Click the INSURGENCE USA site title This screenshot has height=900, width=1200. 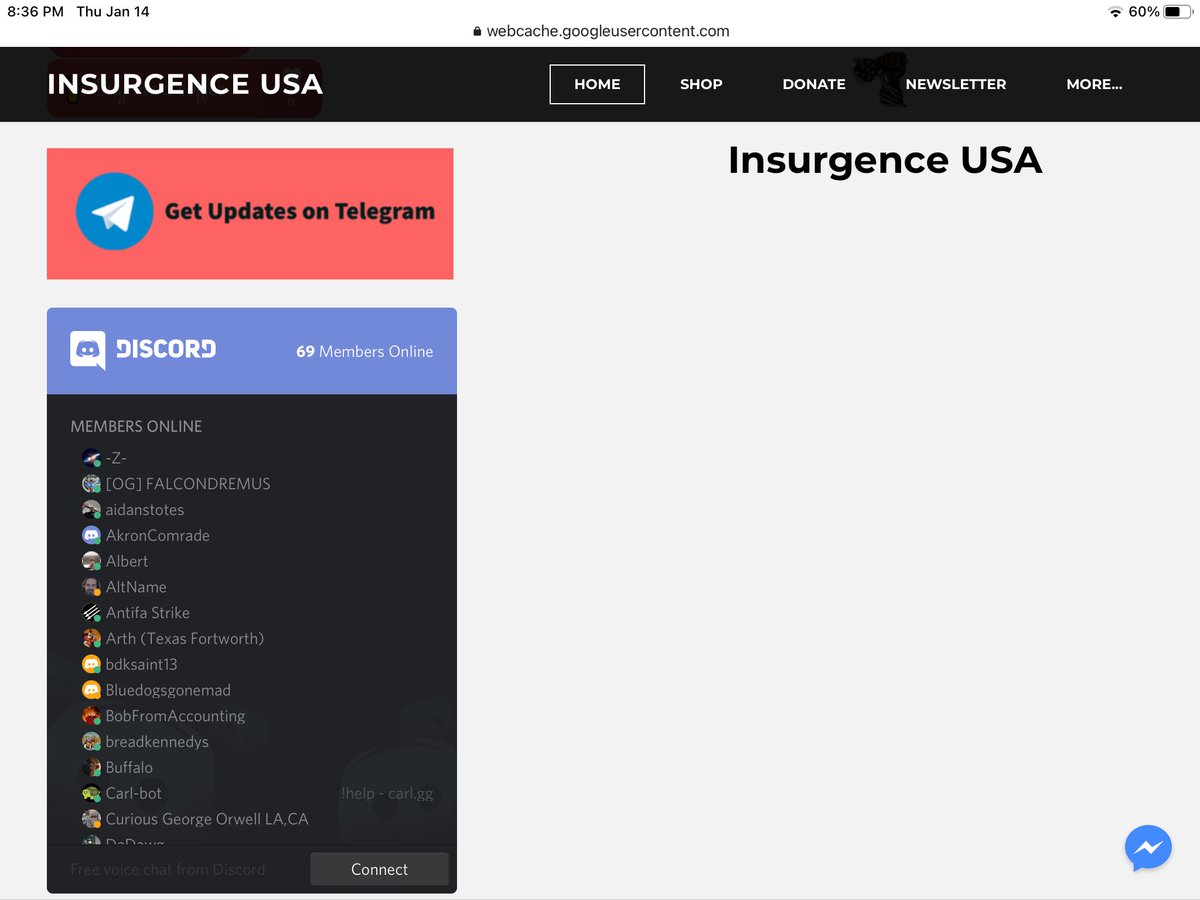(x=185, y=84)
